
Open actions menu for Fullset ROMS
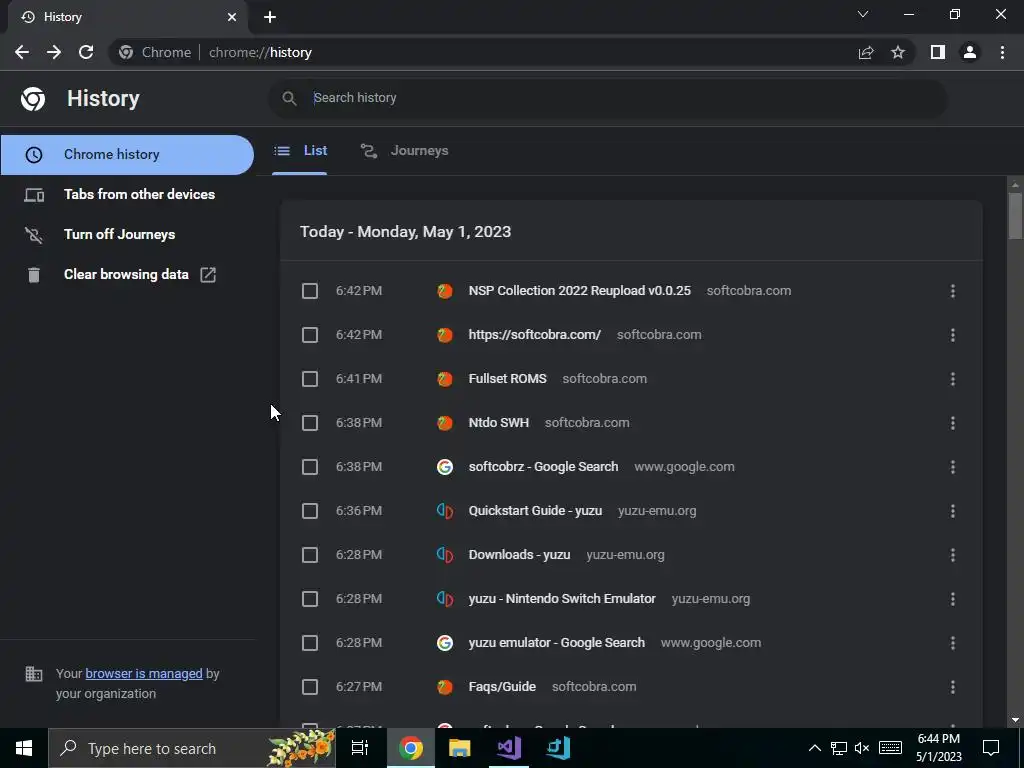953,379
